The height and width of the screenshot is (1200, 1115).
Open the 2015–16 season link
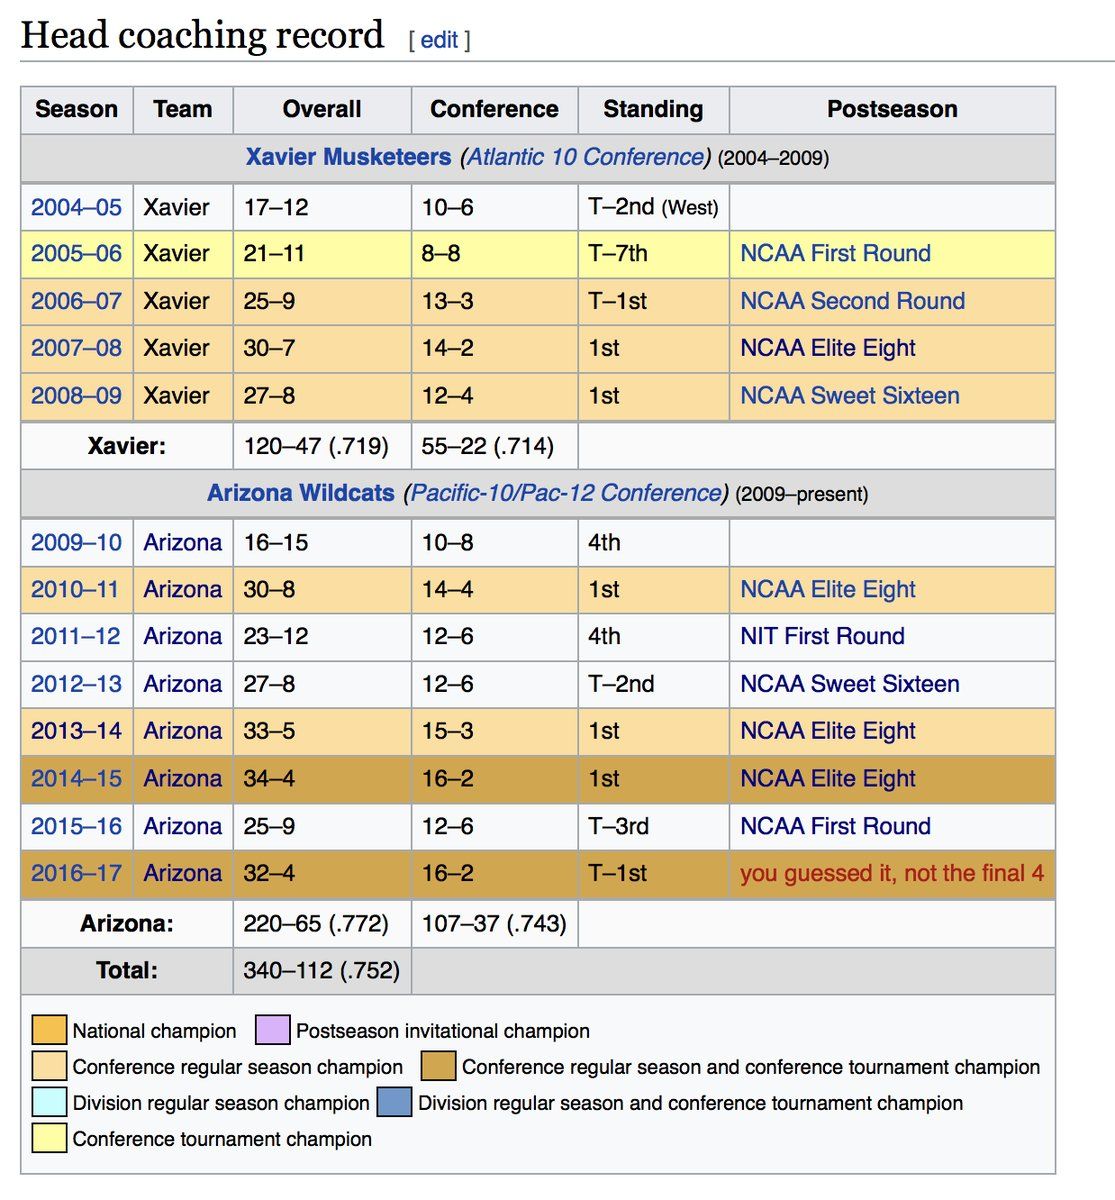point(76,826)
